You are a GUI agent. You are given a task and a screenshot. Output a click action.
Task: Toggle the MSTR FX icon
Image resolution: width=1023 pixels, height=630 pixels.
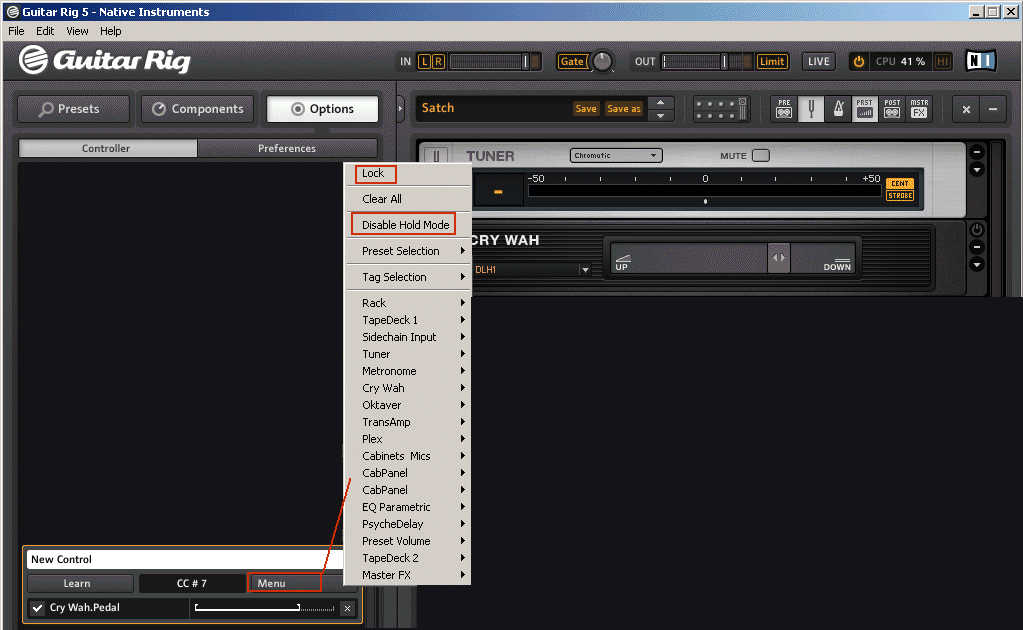[x=919, y=109]
